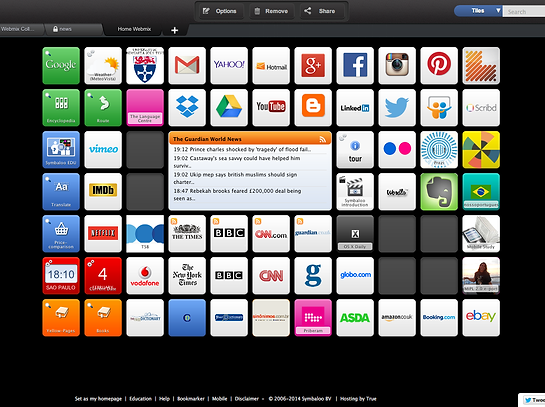Open the Dropbox tile
Viewport: 545px width, 407px height.
point(187,108)
